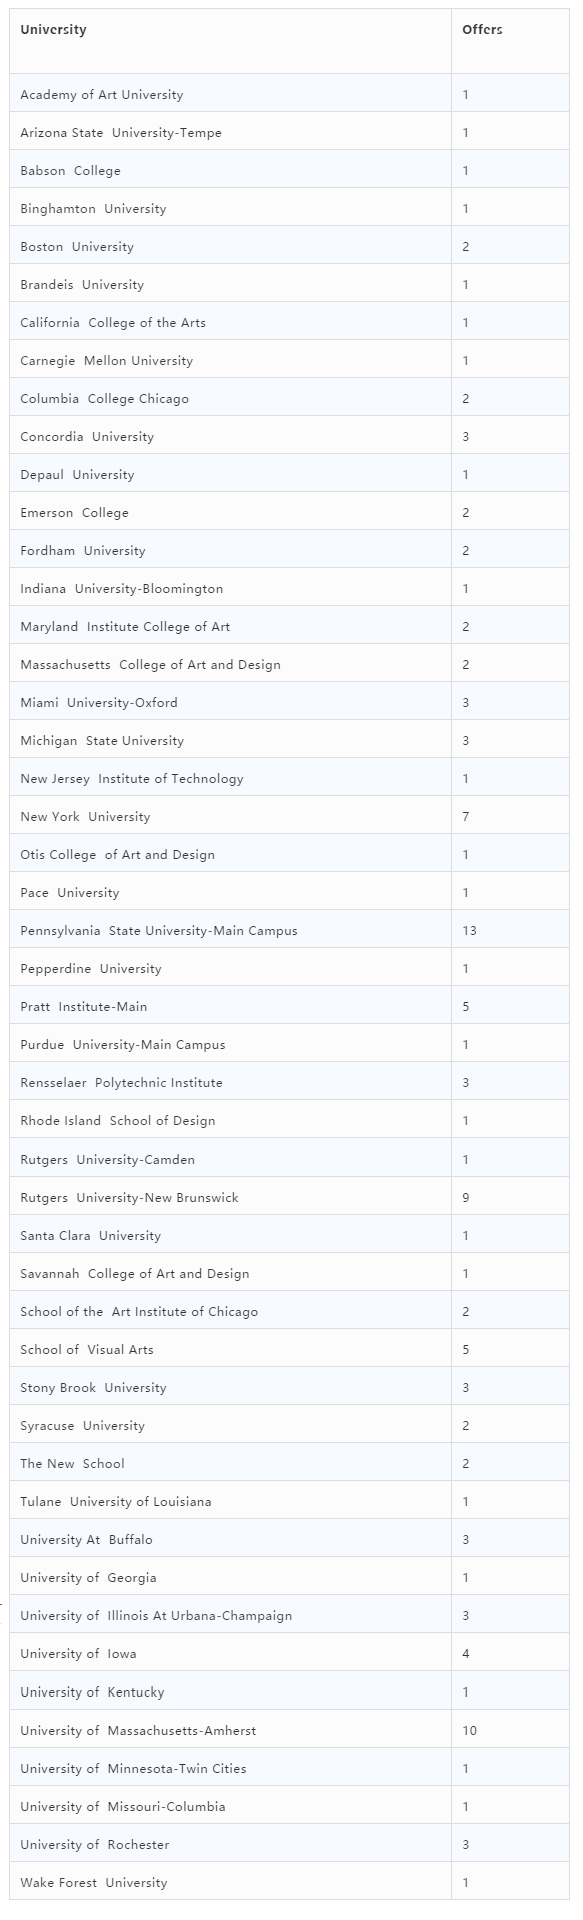Click on Carnegie Mellon University

click(107, 361)
